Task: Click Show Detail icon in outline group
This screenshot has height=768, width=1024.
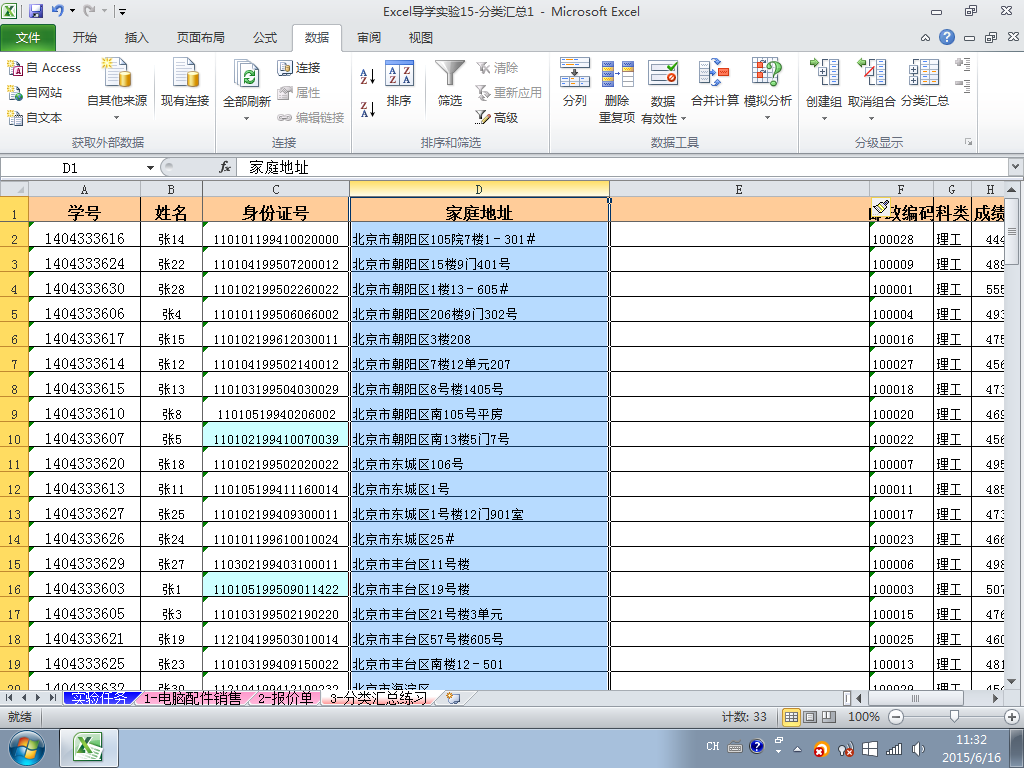Action: tap(962, 64)
